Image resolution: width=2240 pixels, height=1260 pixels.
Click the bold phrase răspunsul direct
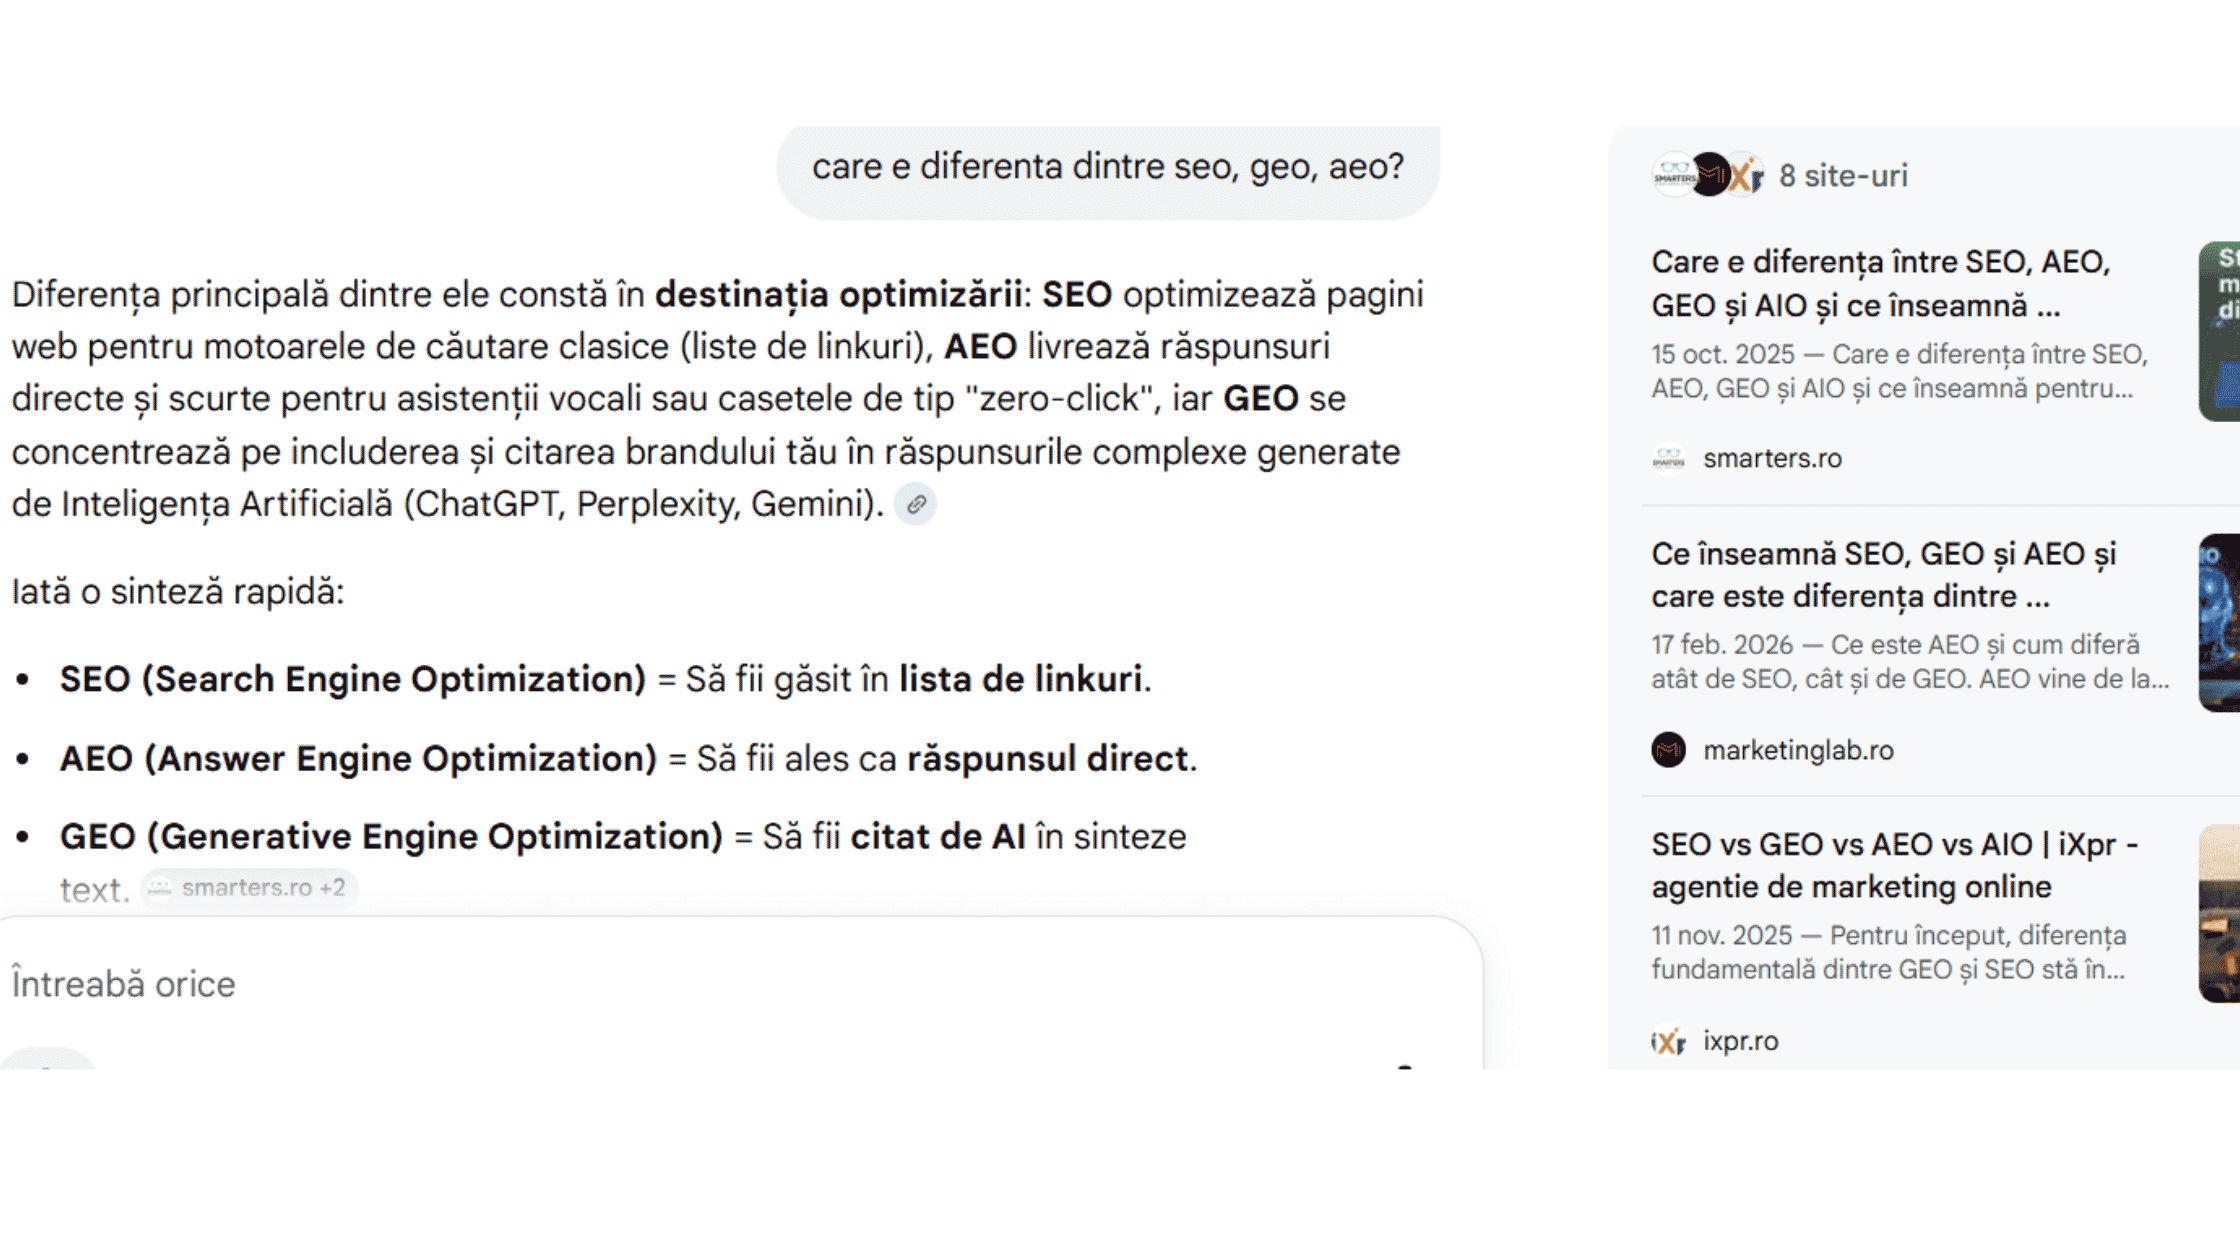tap(1047, 758)
